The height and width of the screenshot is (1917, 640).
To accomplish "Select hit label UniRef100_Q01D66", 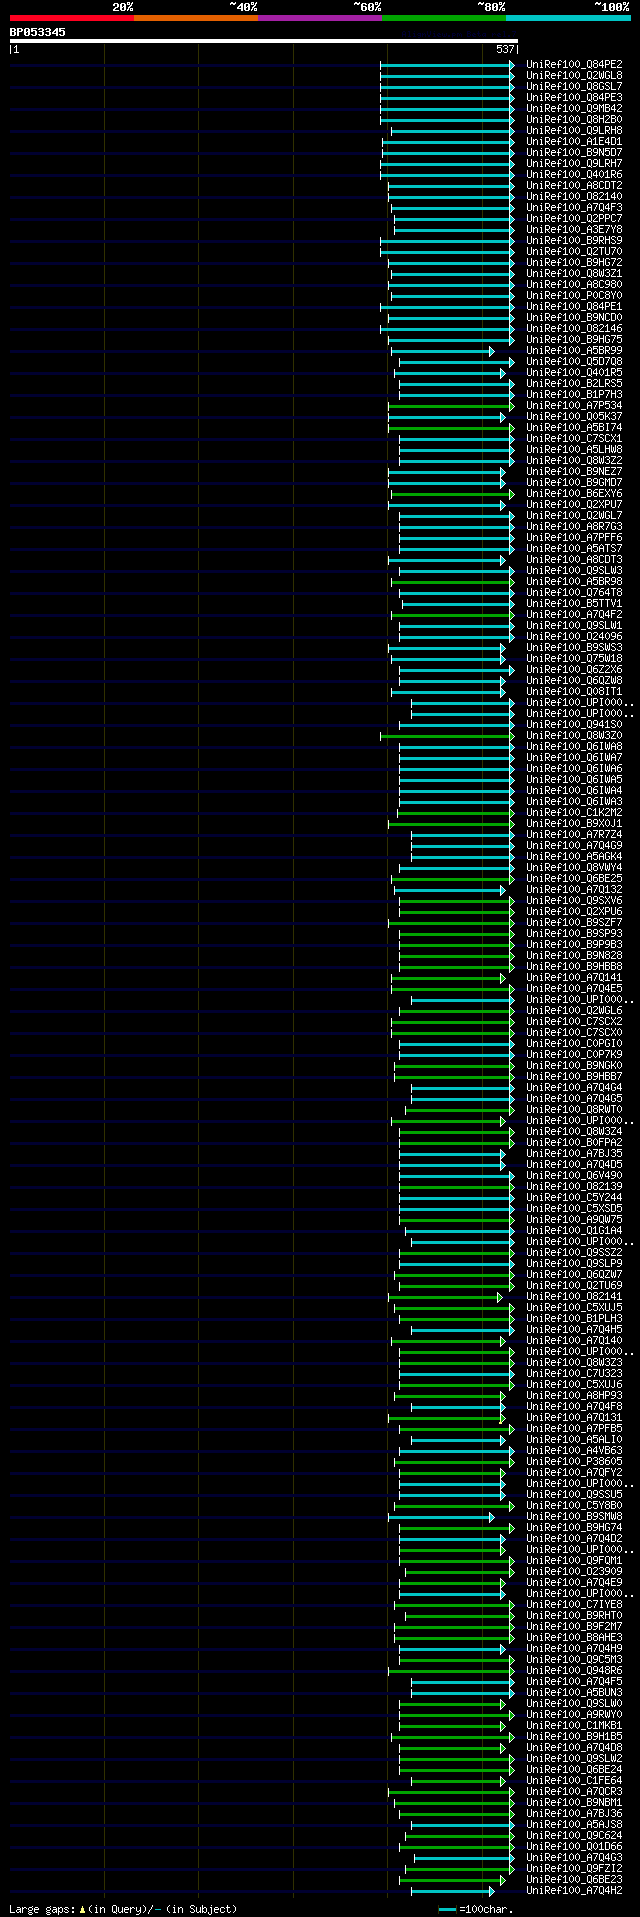I will pos(574,1846).
